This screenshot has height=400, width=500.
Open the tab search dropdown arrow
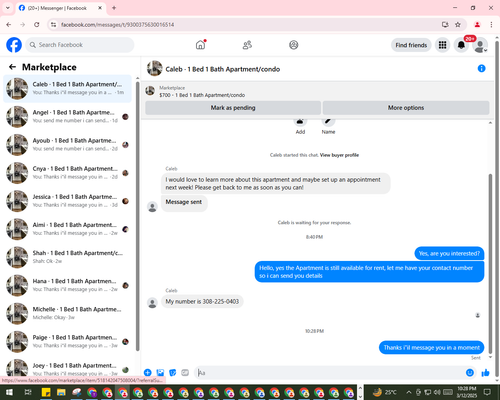click(8, 8)
